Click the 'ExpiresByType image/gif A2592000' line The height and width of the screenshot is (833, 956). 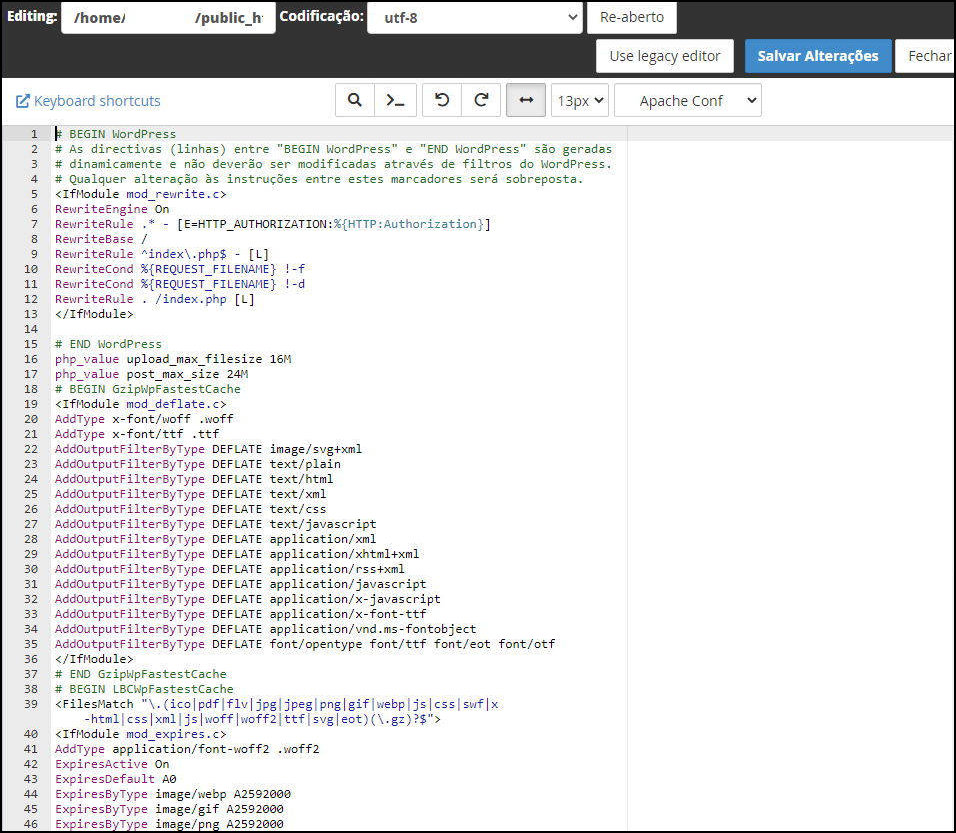tap(169, 809)
